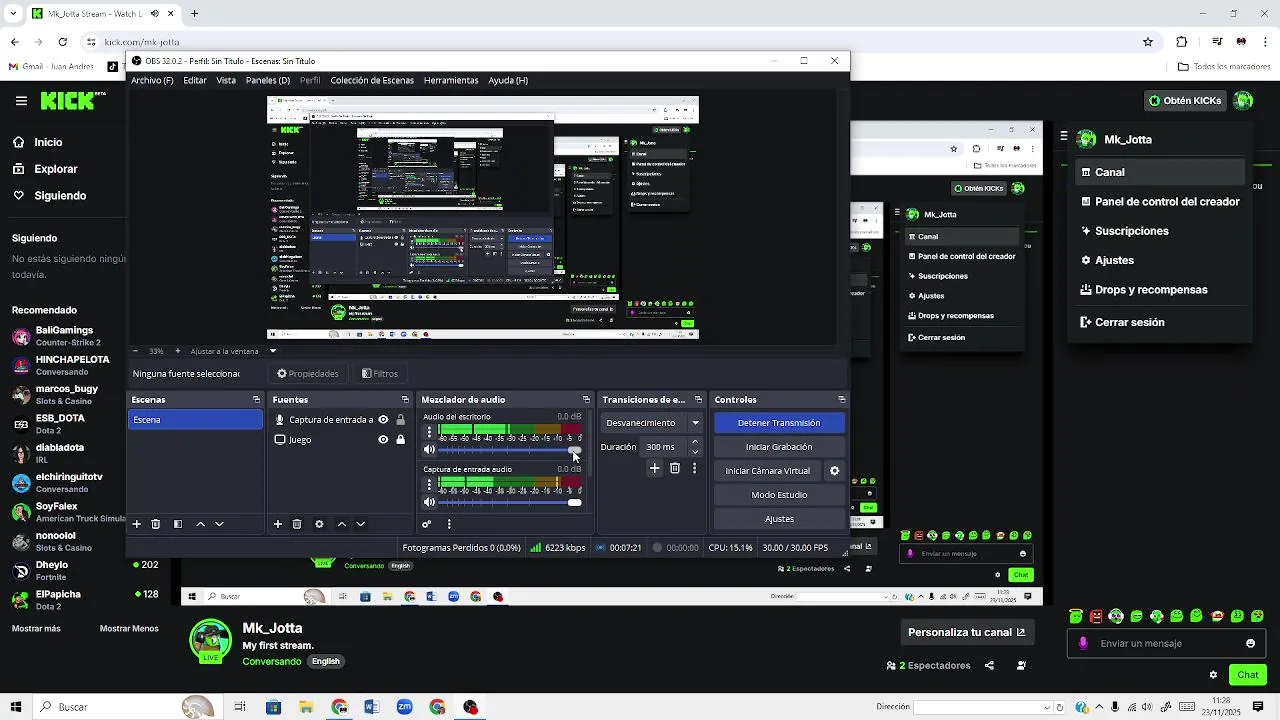
Task: Open the Kick hamburger sidebar menu
Action: pos(21,101)
